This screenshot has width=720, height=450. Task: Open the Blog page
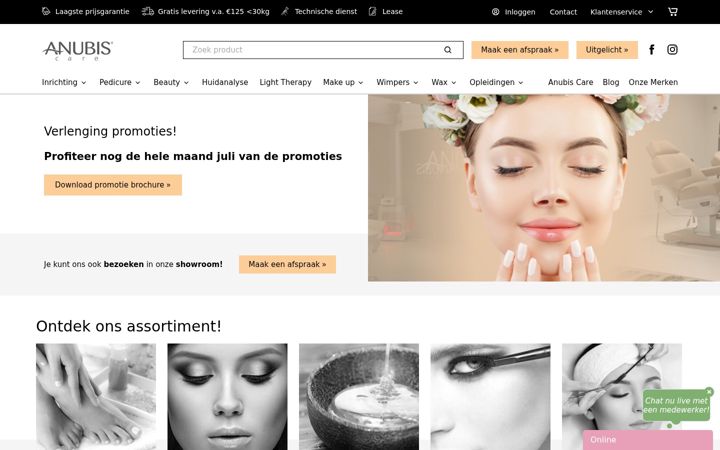click(611, 82)
